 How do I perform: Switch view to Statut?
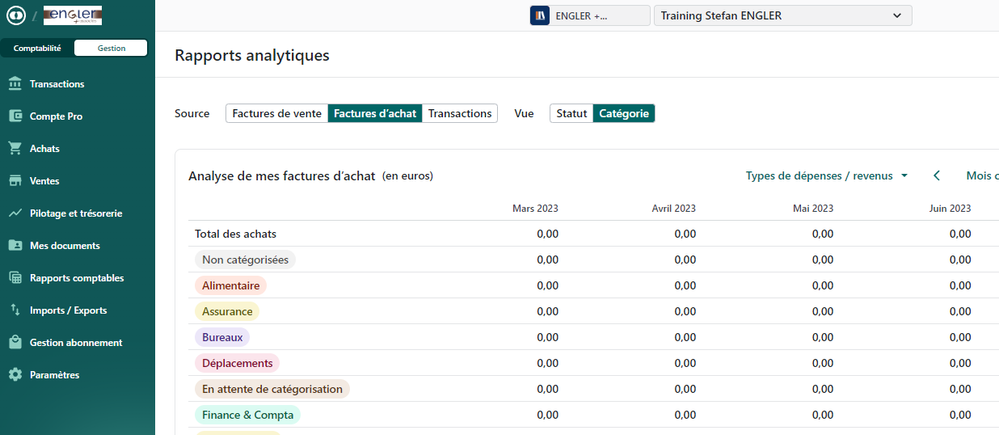[571, 114]
